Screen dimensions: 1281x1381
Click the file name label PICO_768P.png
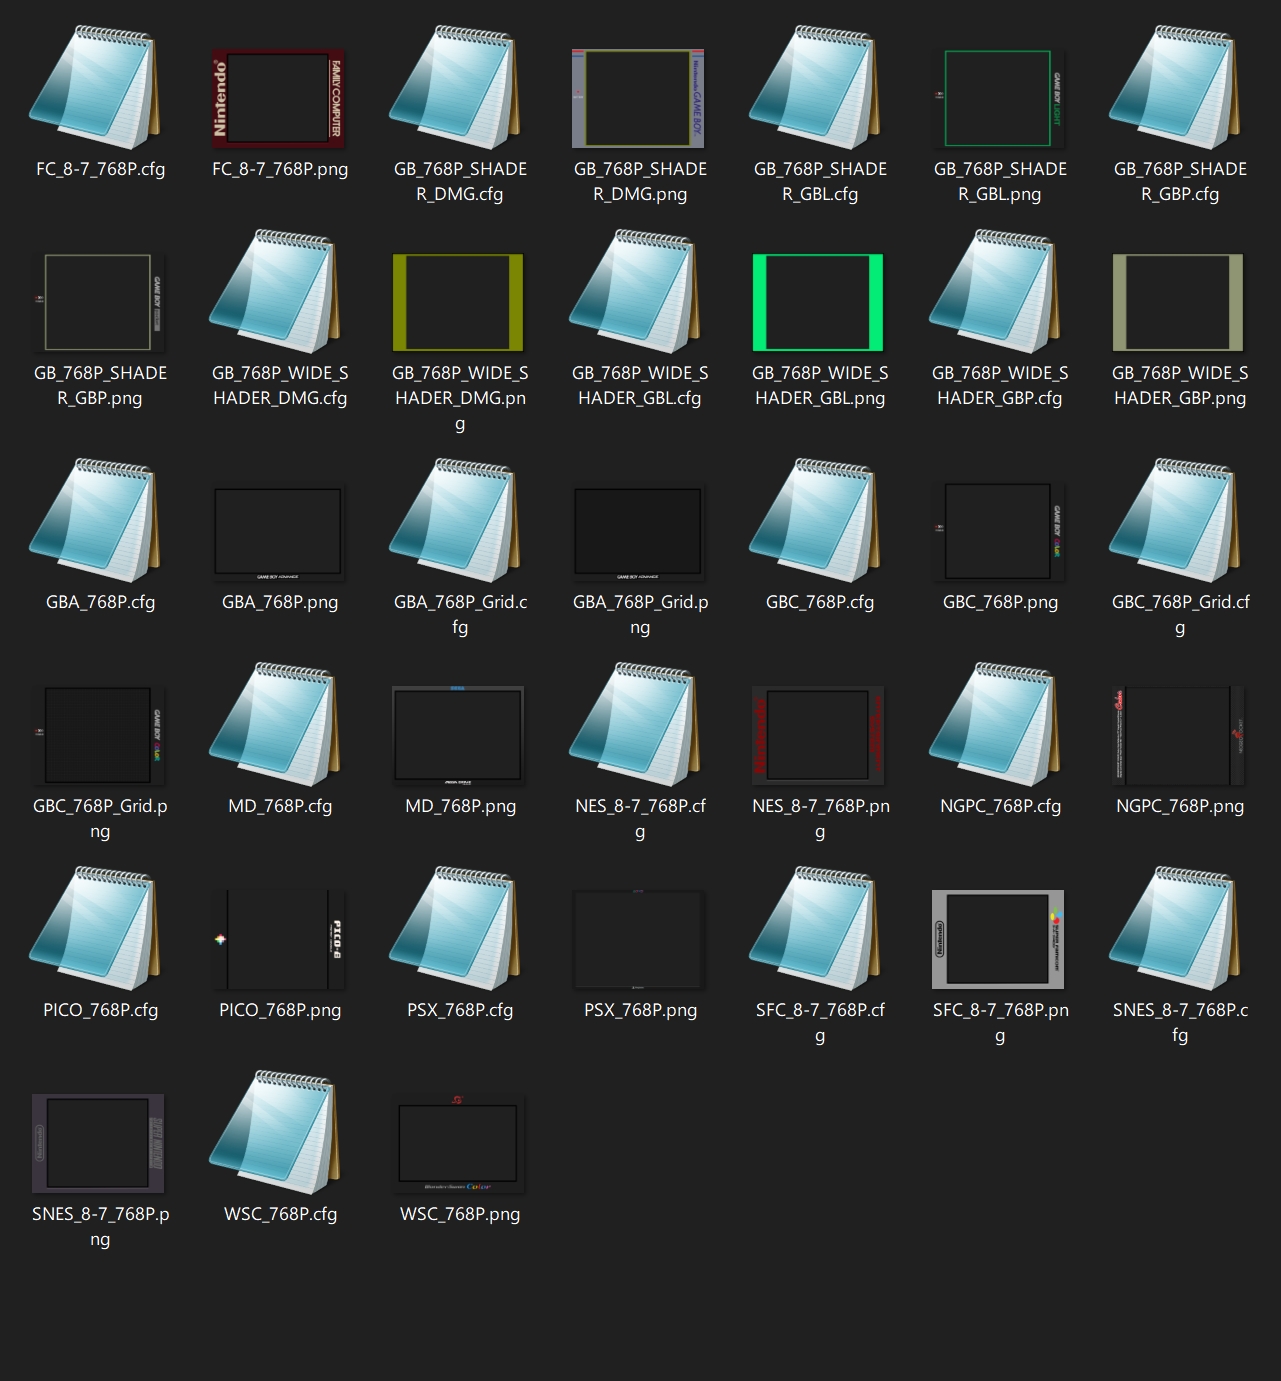(280, 1010)
